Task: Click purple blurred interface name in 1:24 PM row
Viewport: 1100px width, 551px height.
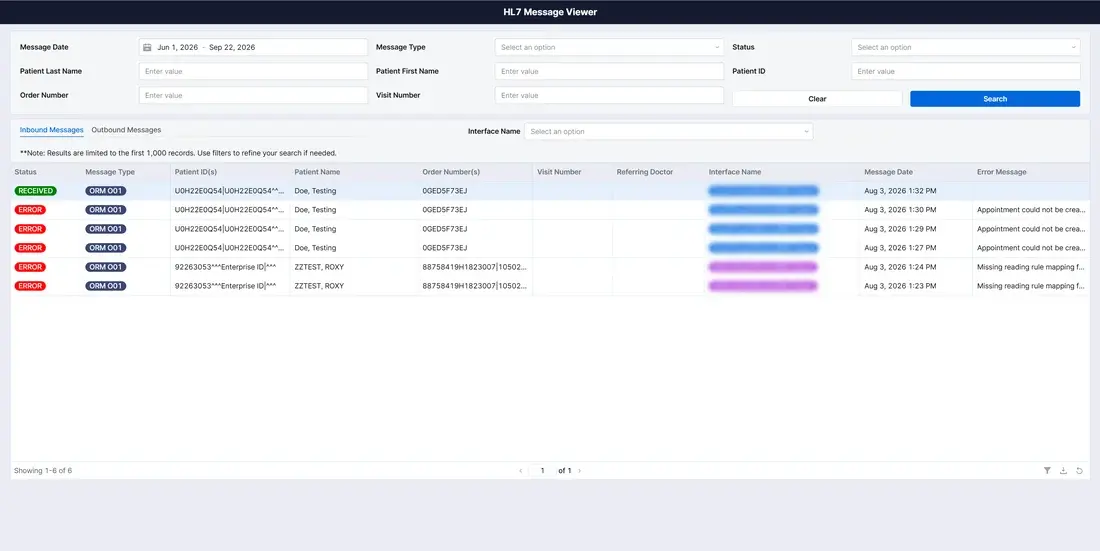Action: coord(763,267)
